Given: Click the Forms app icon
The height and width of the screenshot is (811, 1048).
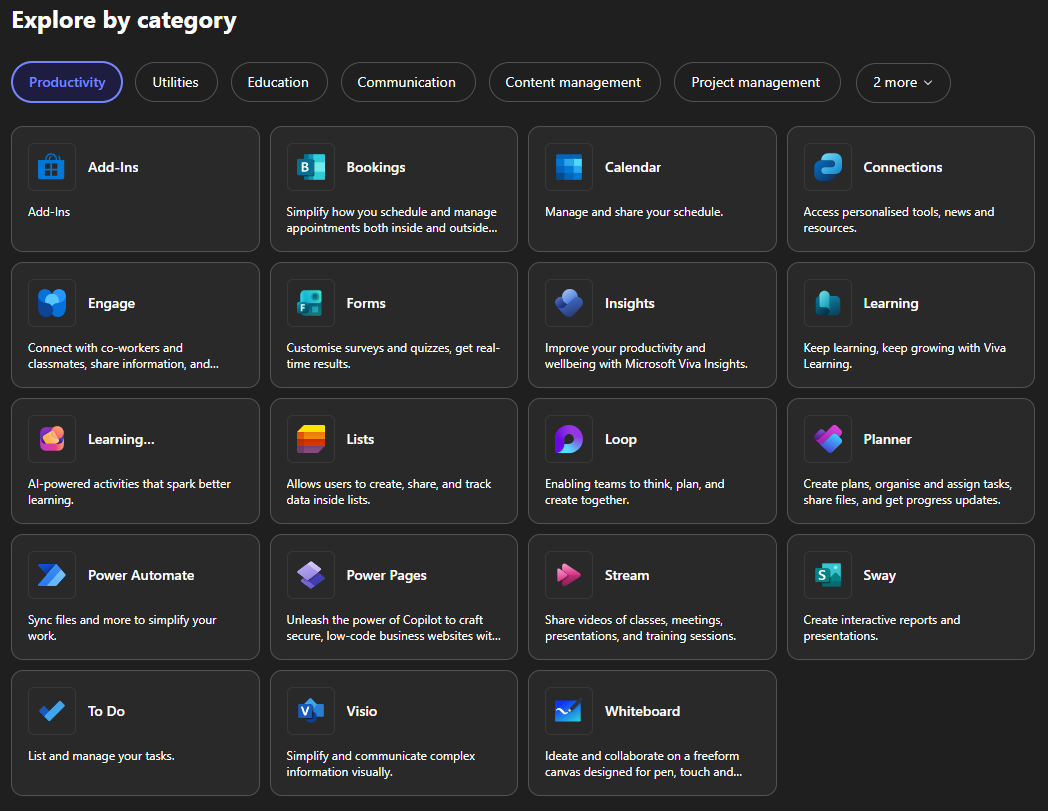Looking at the screenshot, I should (310, 303).
